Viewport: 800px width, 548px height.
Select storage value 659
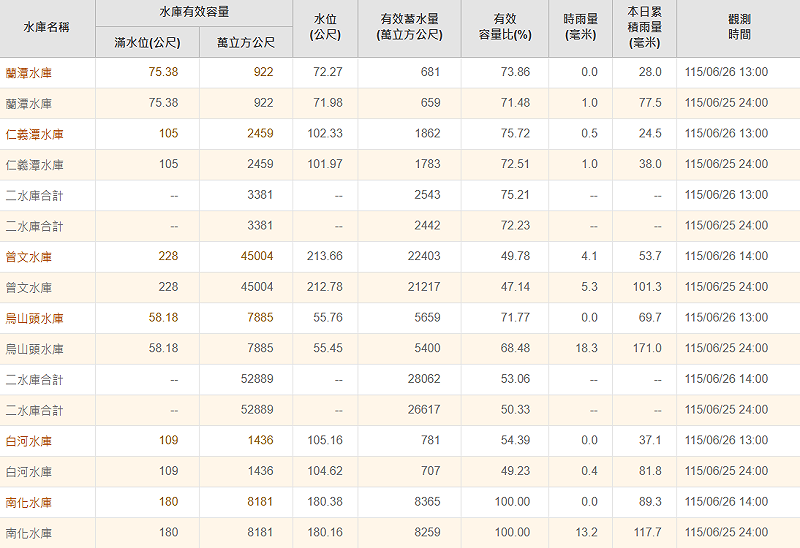point(430,103)
